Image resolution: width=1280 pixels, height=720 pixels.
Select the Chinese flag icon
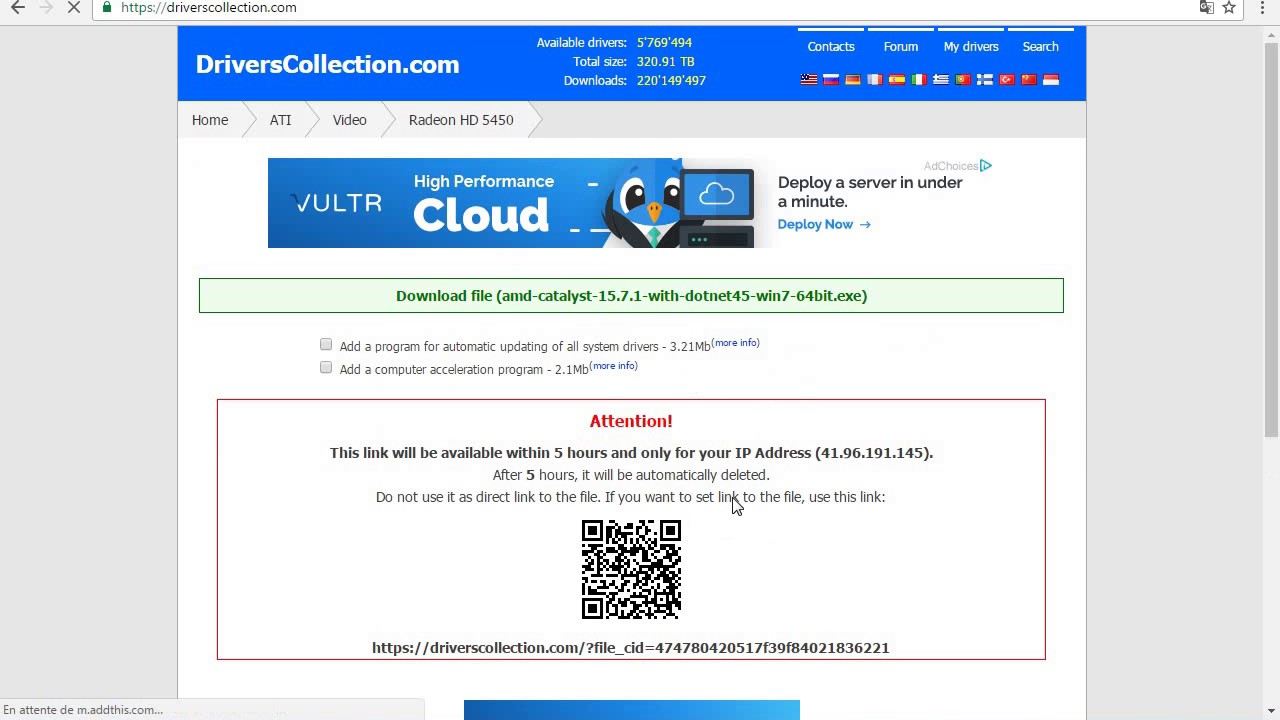[1029, 80]
